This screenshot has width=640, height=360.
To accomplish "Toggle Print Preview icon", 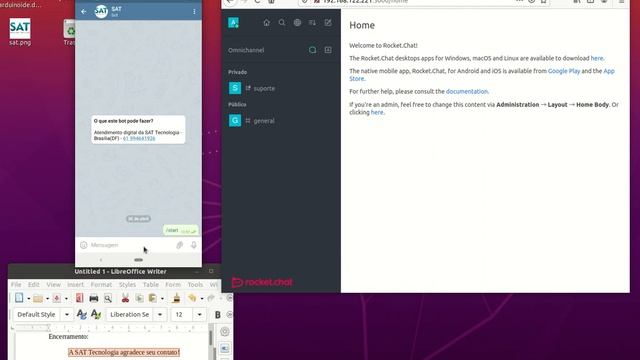I will 108,298.
